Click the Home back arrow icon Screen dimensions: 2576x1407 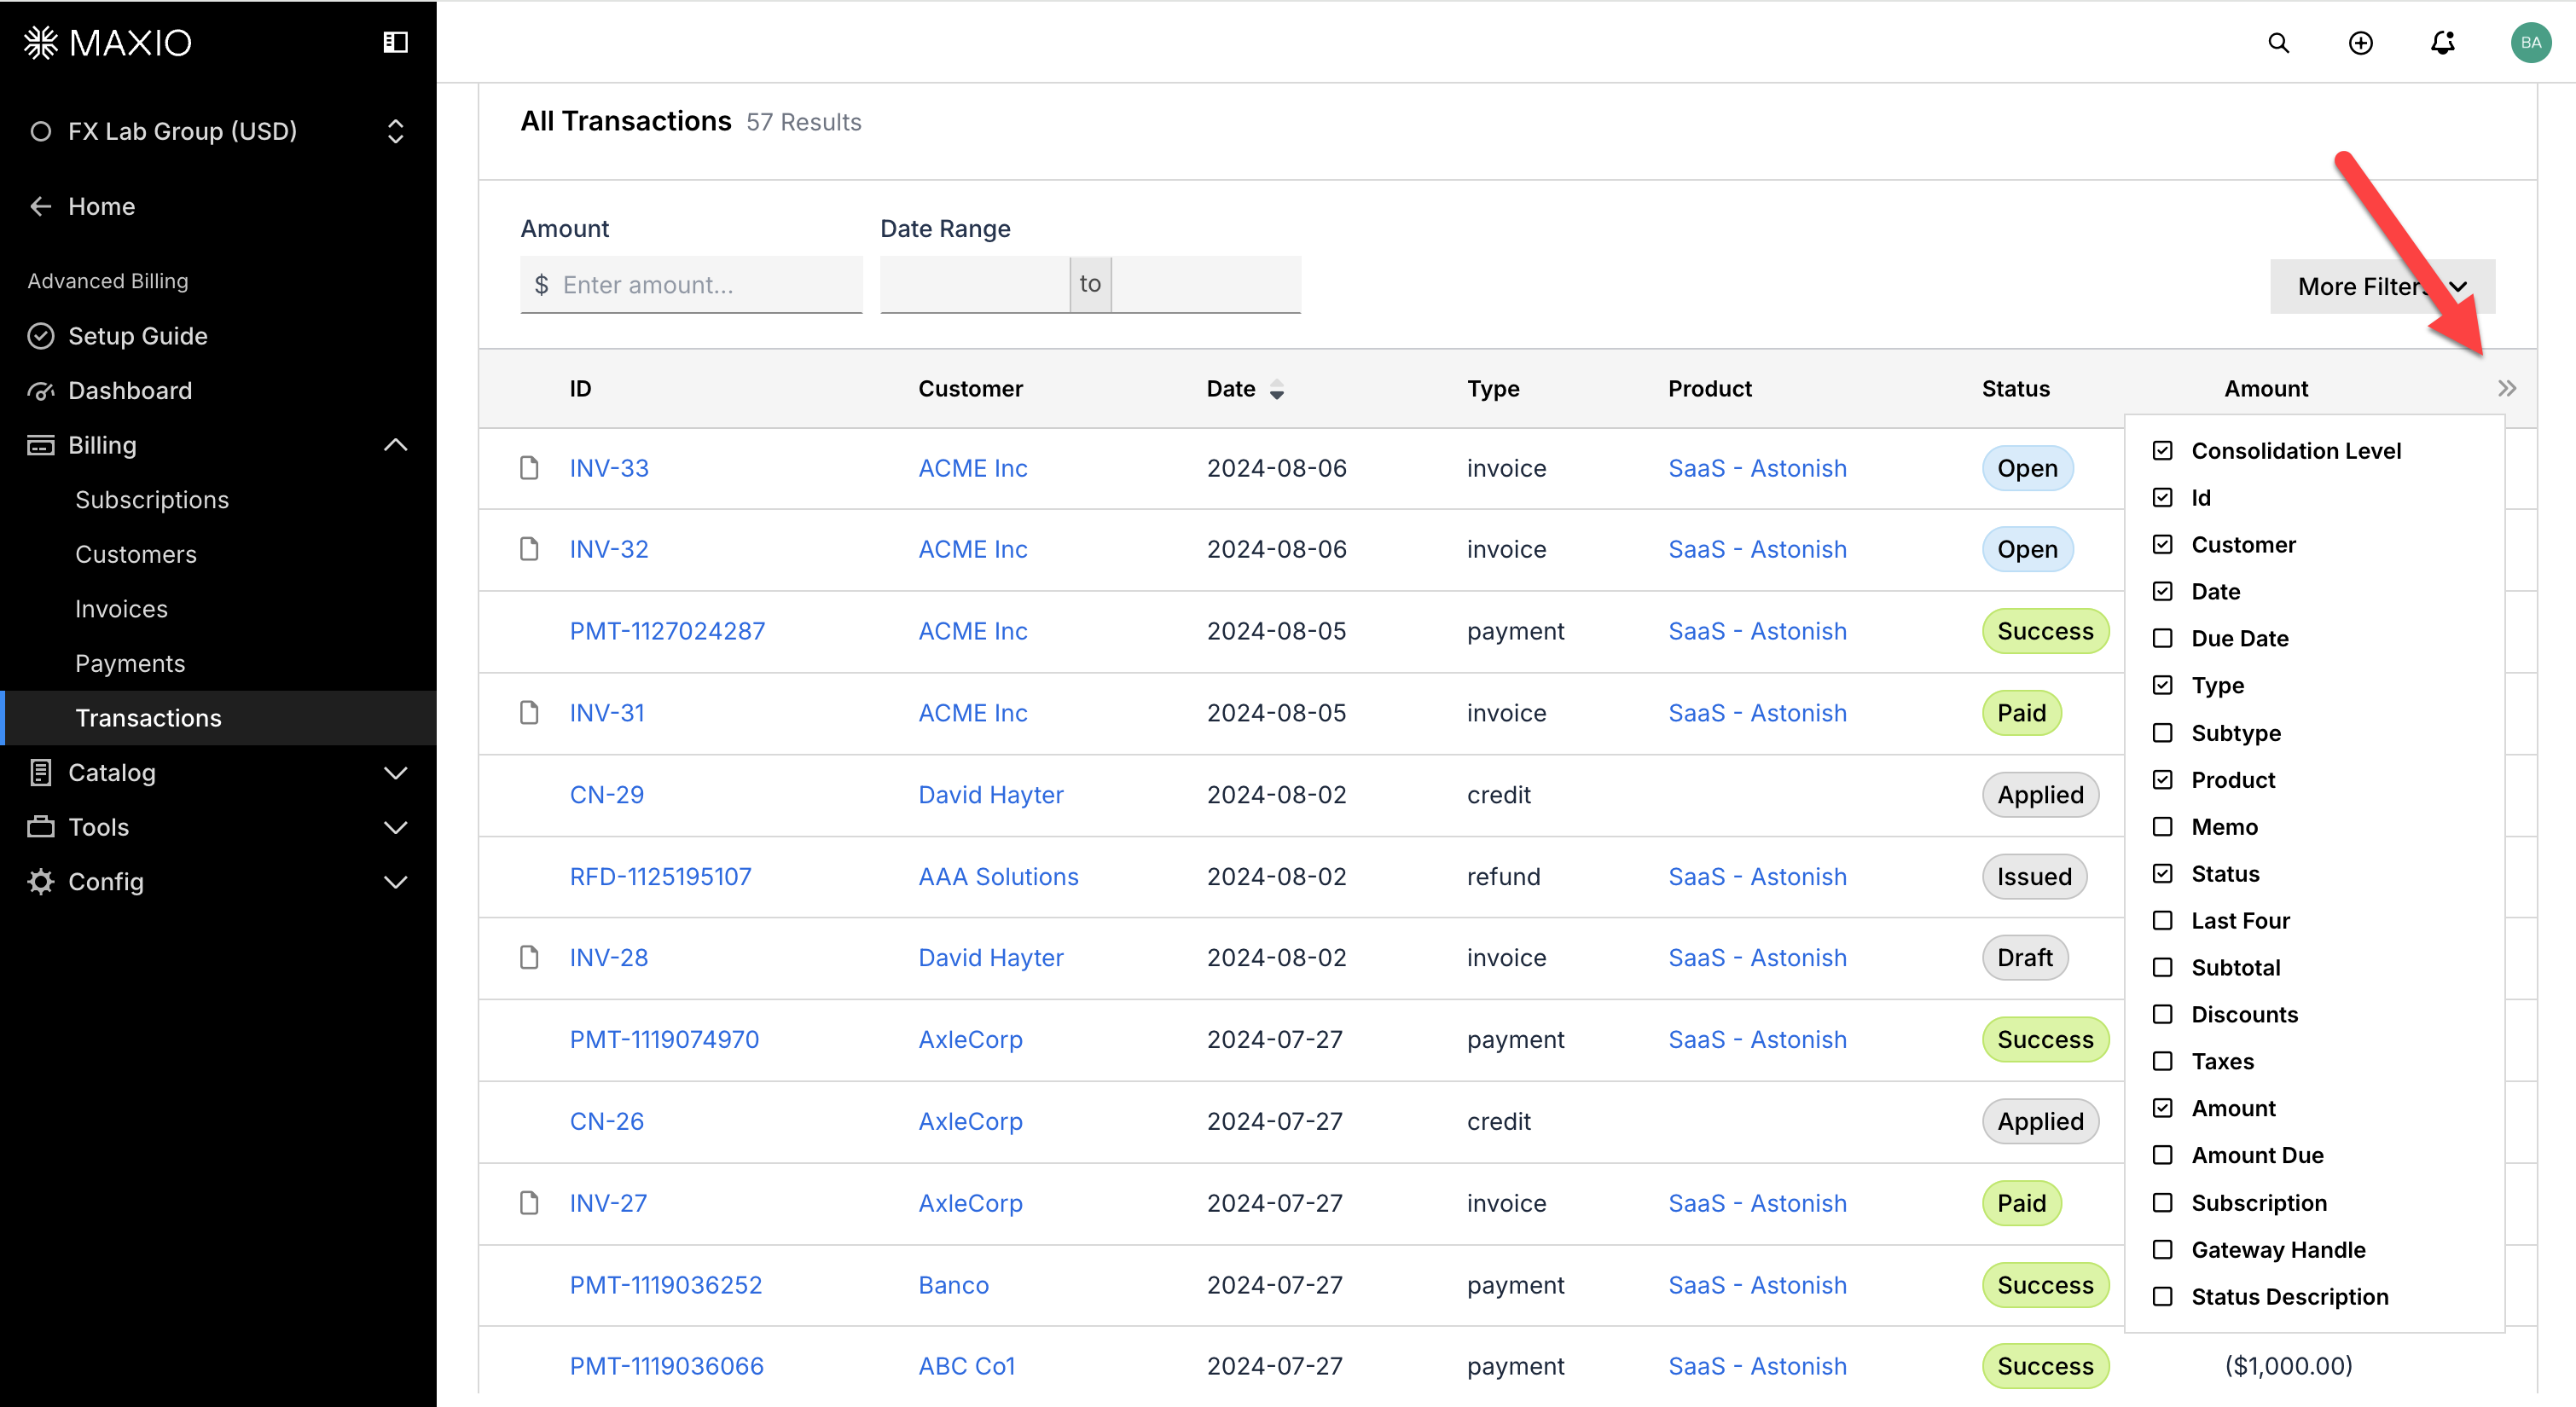41,206
